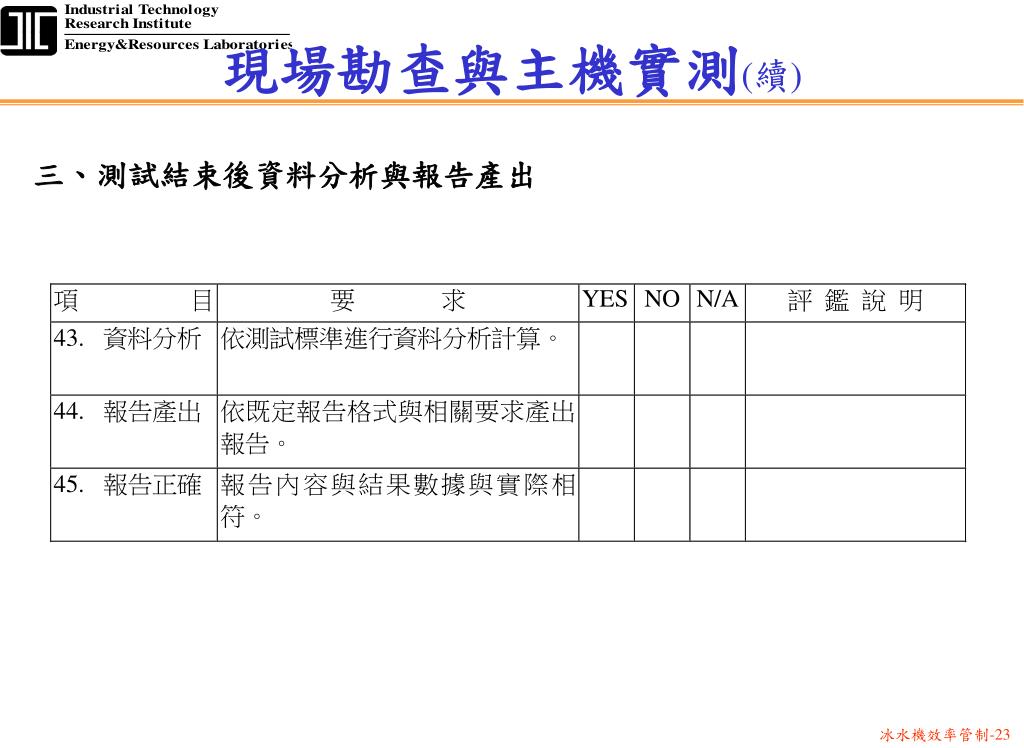
Task: Mark the YES cell for 報告正確
Action: (606, 504)
